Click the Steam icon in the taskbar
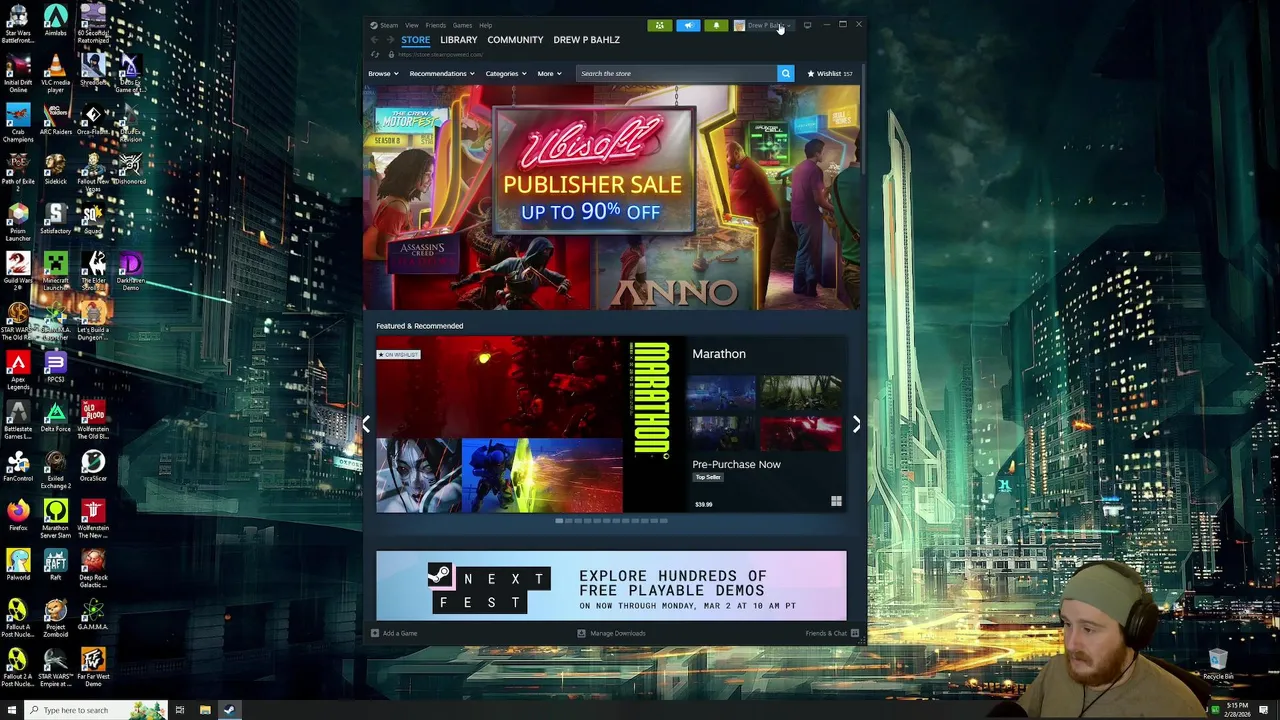1280x720 pixels. point(229,710)
